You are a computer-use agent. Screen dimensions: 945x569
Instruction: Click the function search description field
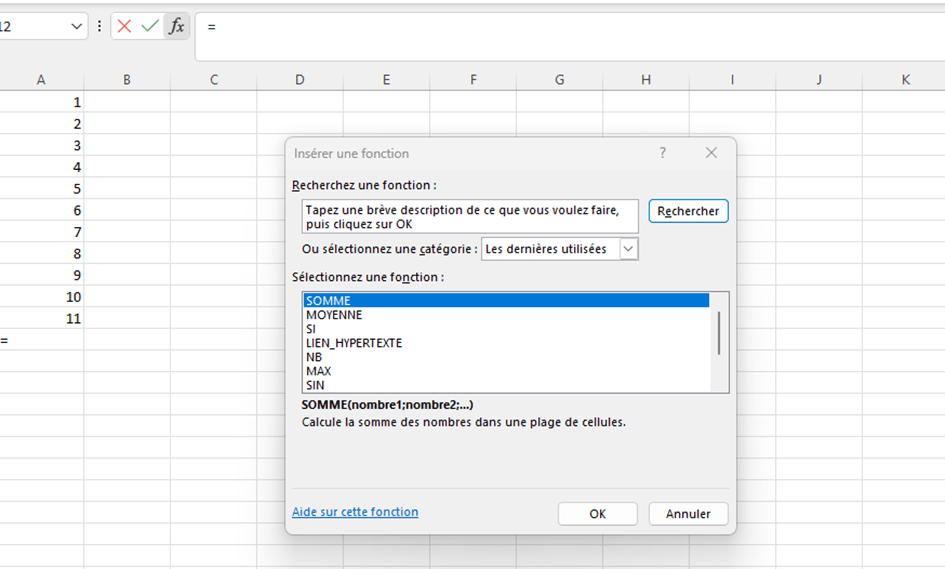coord(470,217)
